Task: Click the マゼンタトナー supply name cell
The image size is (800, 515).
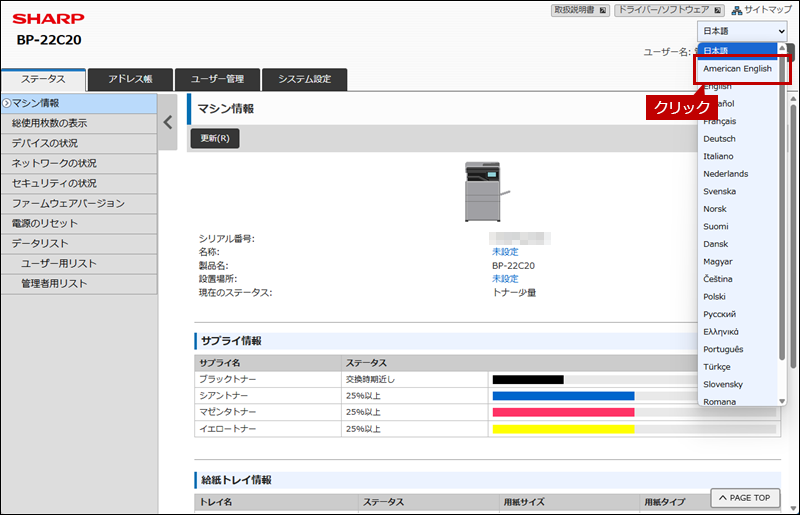Action: click(x=268, y=412)
